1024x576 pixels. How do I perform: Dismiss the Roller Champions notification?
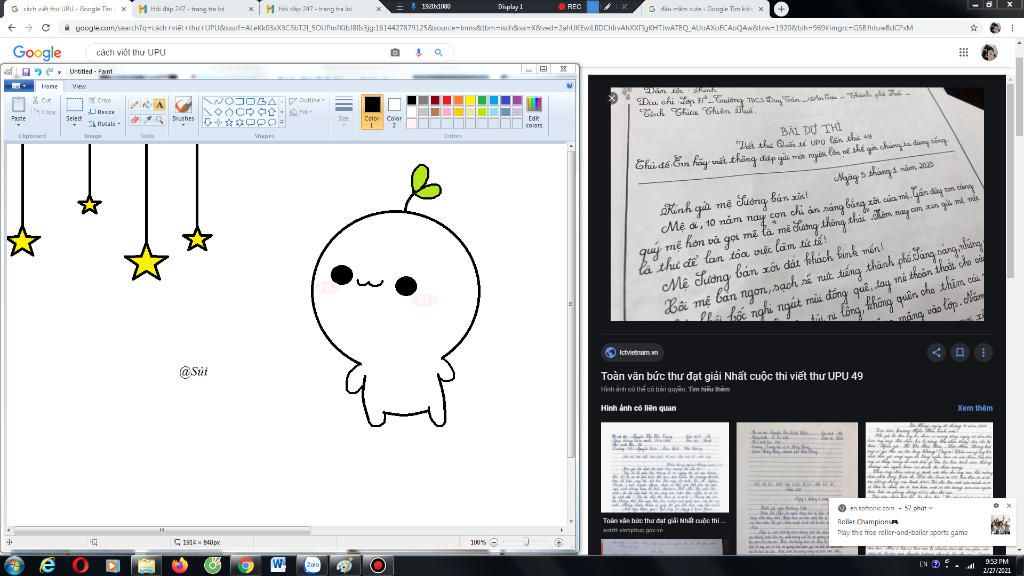click(1009, 505)
